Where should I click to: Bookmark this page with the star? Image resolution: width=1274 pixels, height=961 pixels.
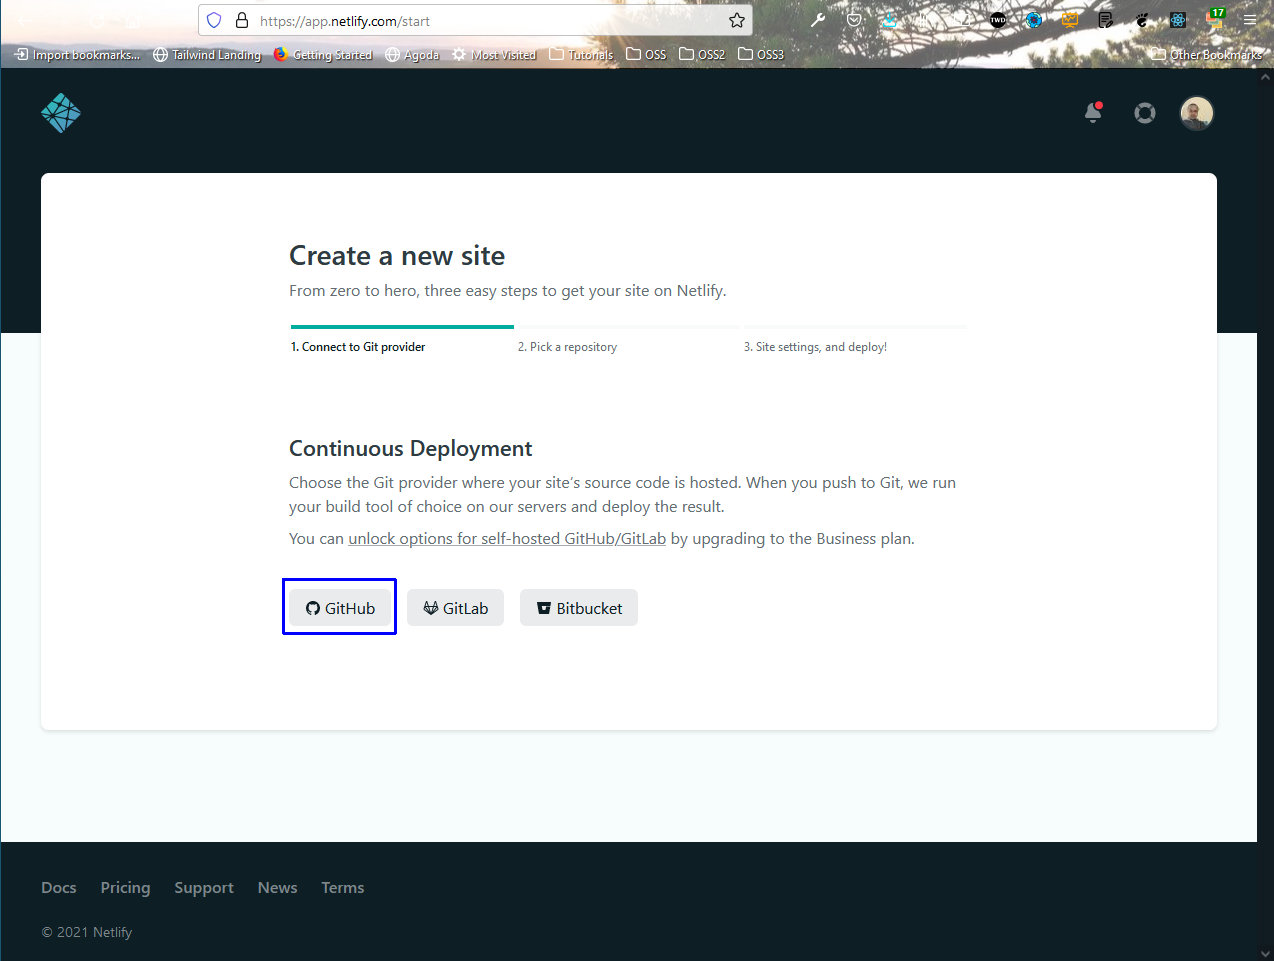coord(737,20)
